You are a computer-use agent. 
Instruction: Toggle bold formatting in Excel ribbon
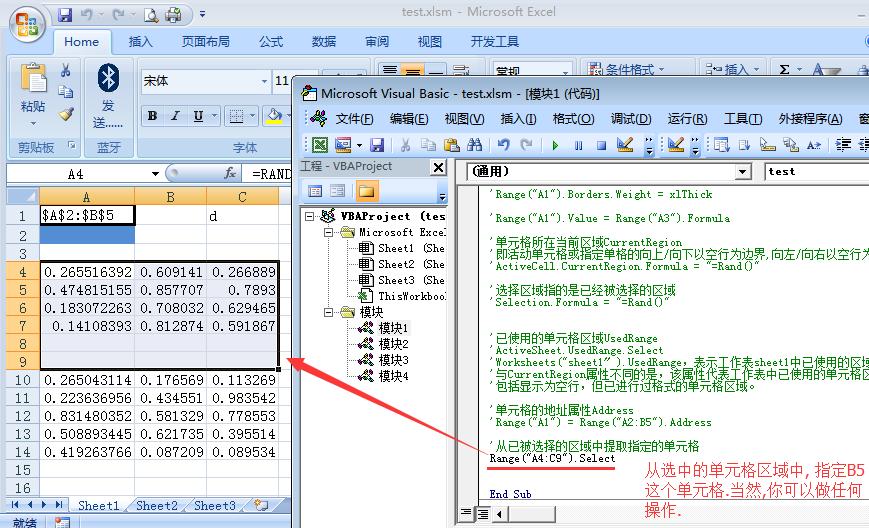[152, 116]
